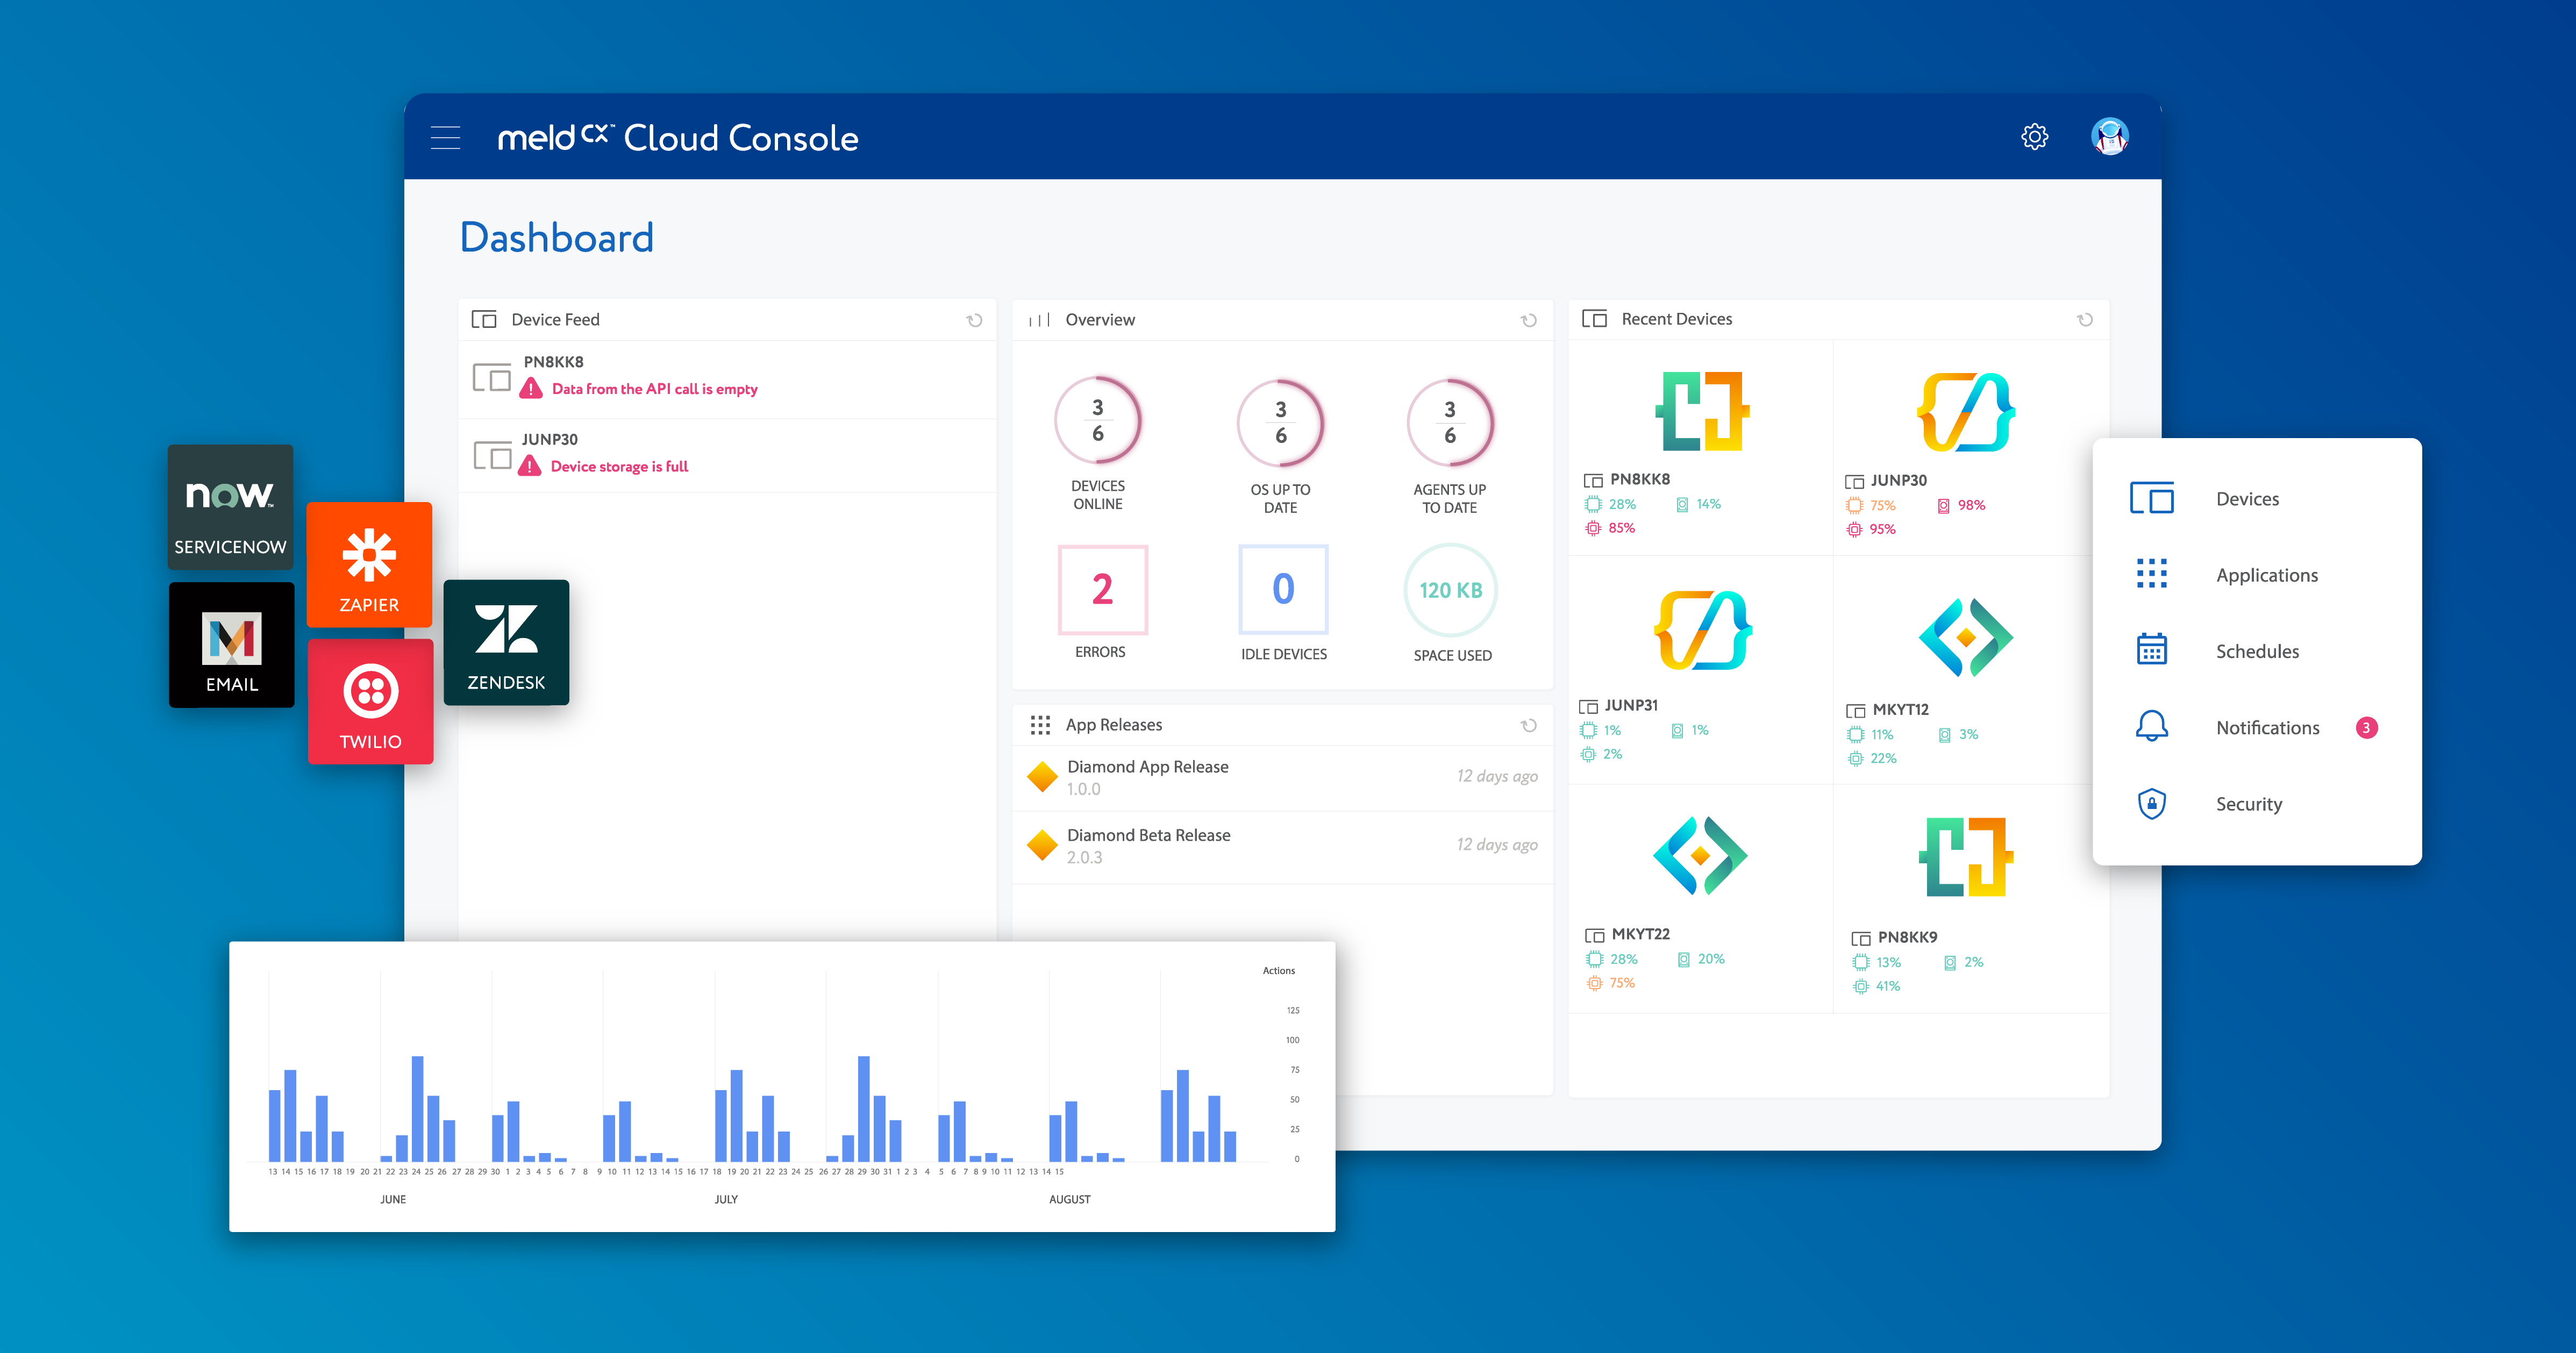Open Notifications with the bell icon

pyautogui.click(x=2152, y=727)
